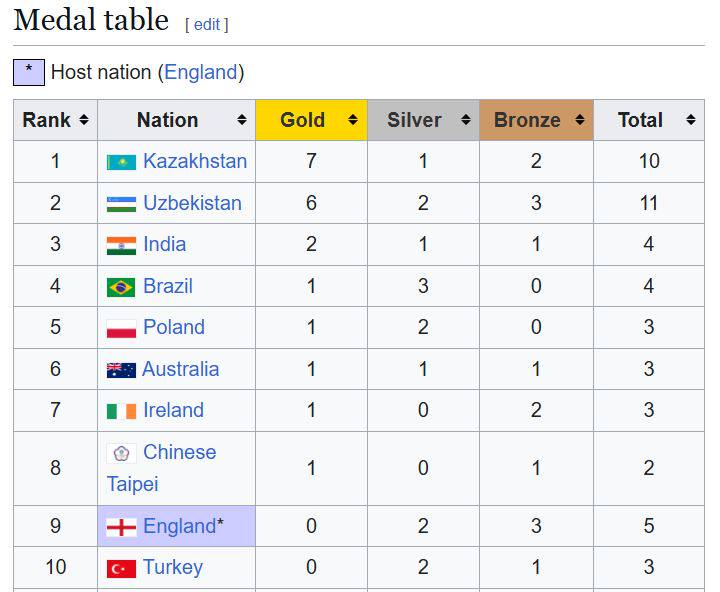
Task: Click the Brazil flag icon
Action: [121, 287]
